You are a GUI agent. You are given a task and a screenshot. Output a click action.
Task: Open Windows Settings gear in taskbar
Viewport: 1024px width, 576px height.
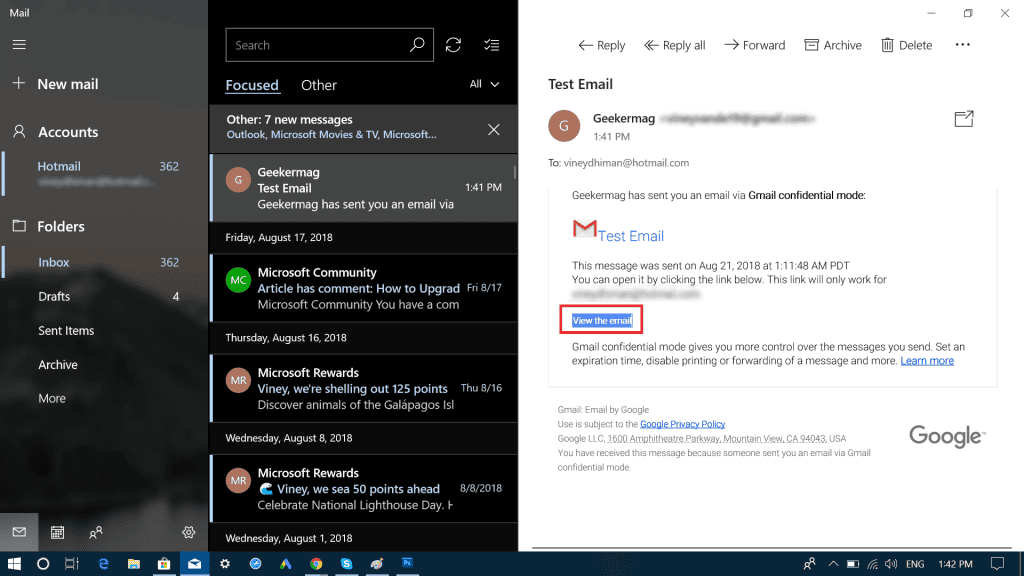tap(225, 564)
